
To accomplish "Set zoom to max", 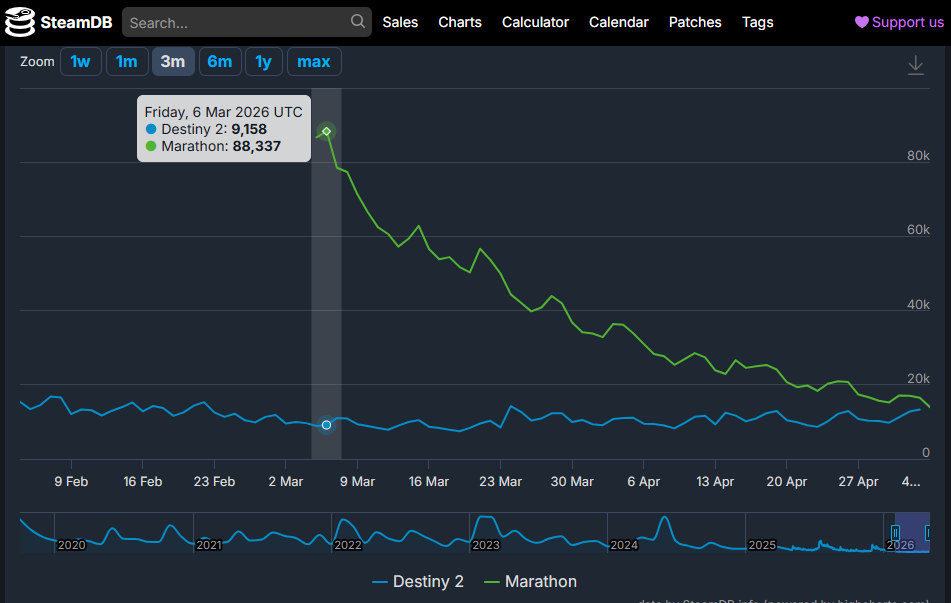I will click(x=314, y=62).
